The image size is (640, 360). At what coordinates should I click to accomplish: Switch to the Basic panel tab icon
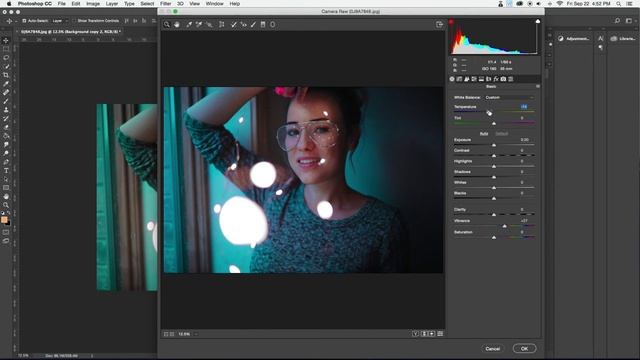pos(452,79)
